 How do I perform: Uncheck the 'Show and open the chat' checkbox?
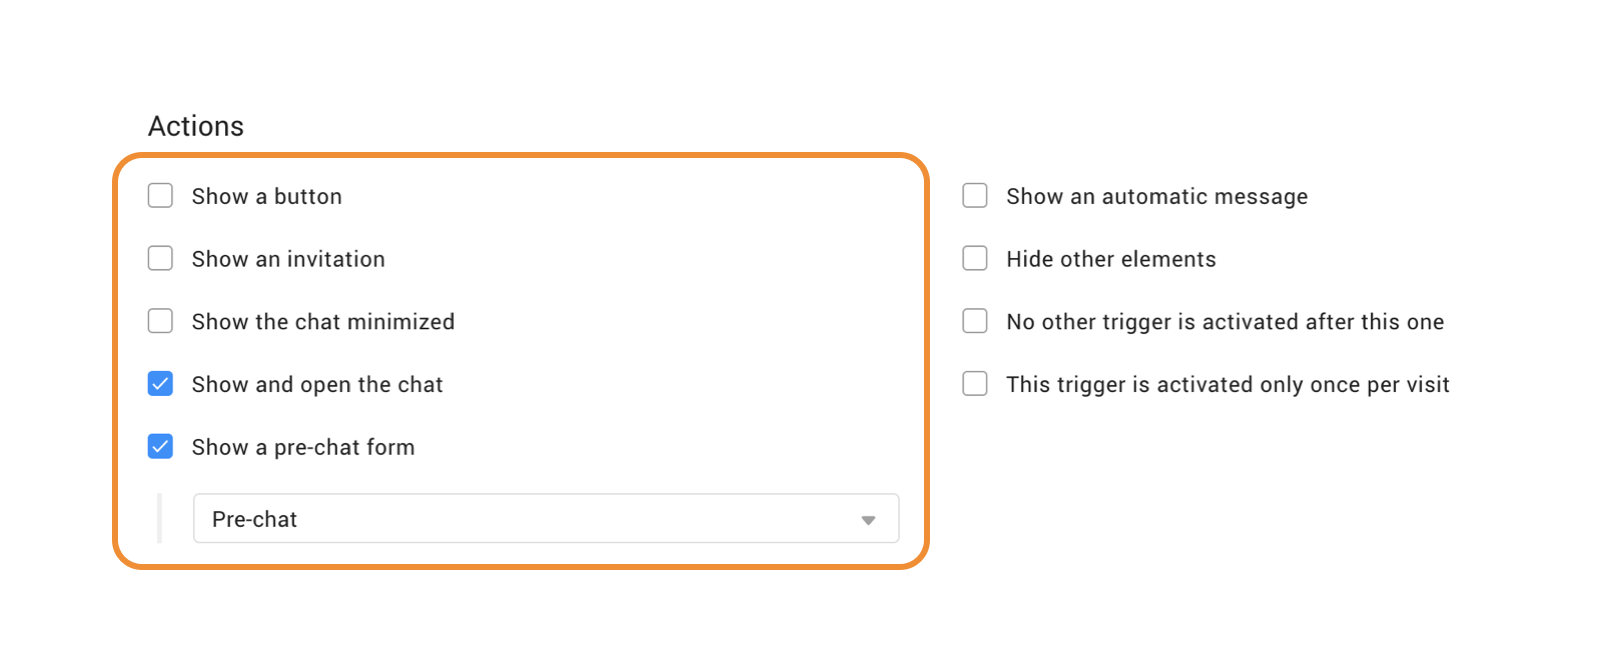point(160,384)
